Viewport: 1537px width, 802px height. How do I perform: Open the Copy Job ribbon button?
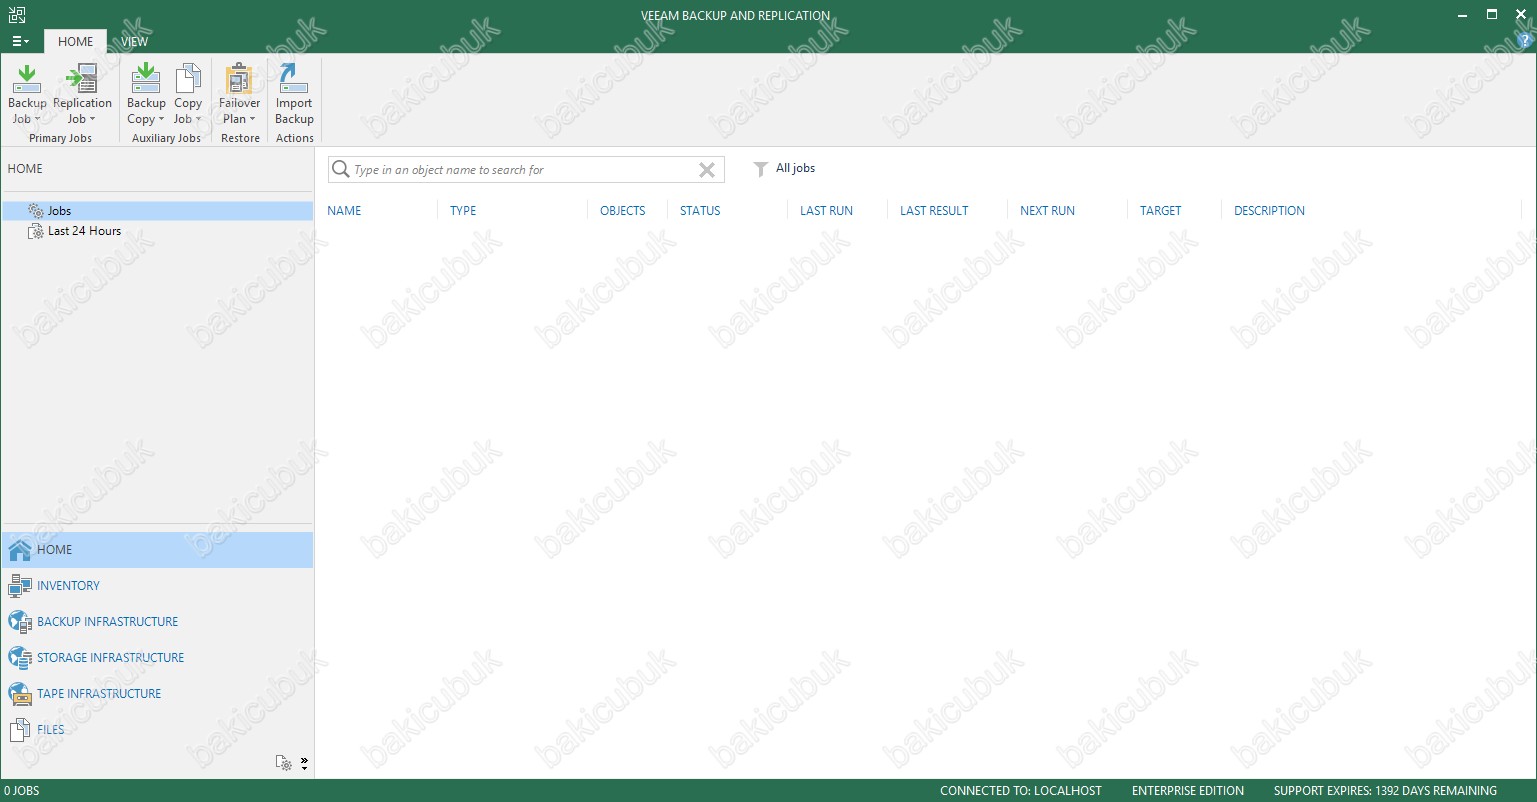[188, 94]
